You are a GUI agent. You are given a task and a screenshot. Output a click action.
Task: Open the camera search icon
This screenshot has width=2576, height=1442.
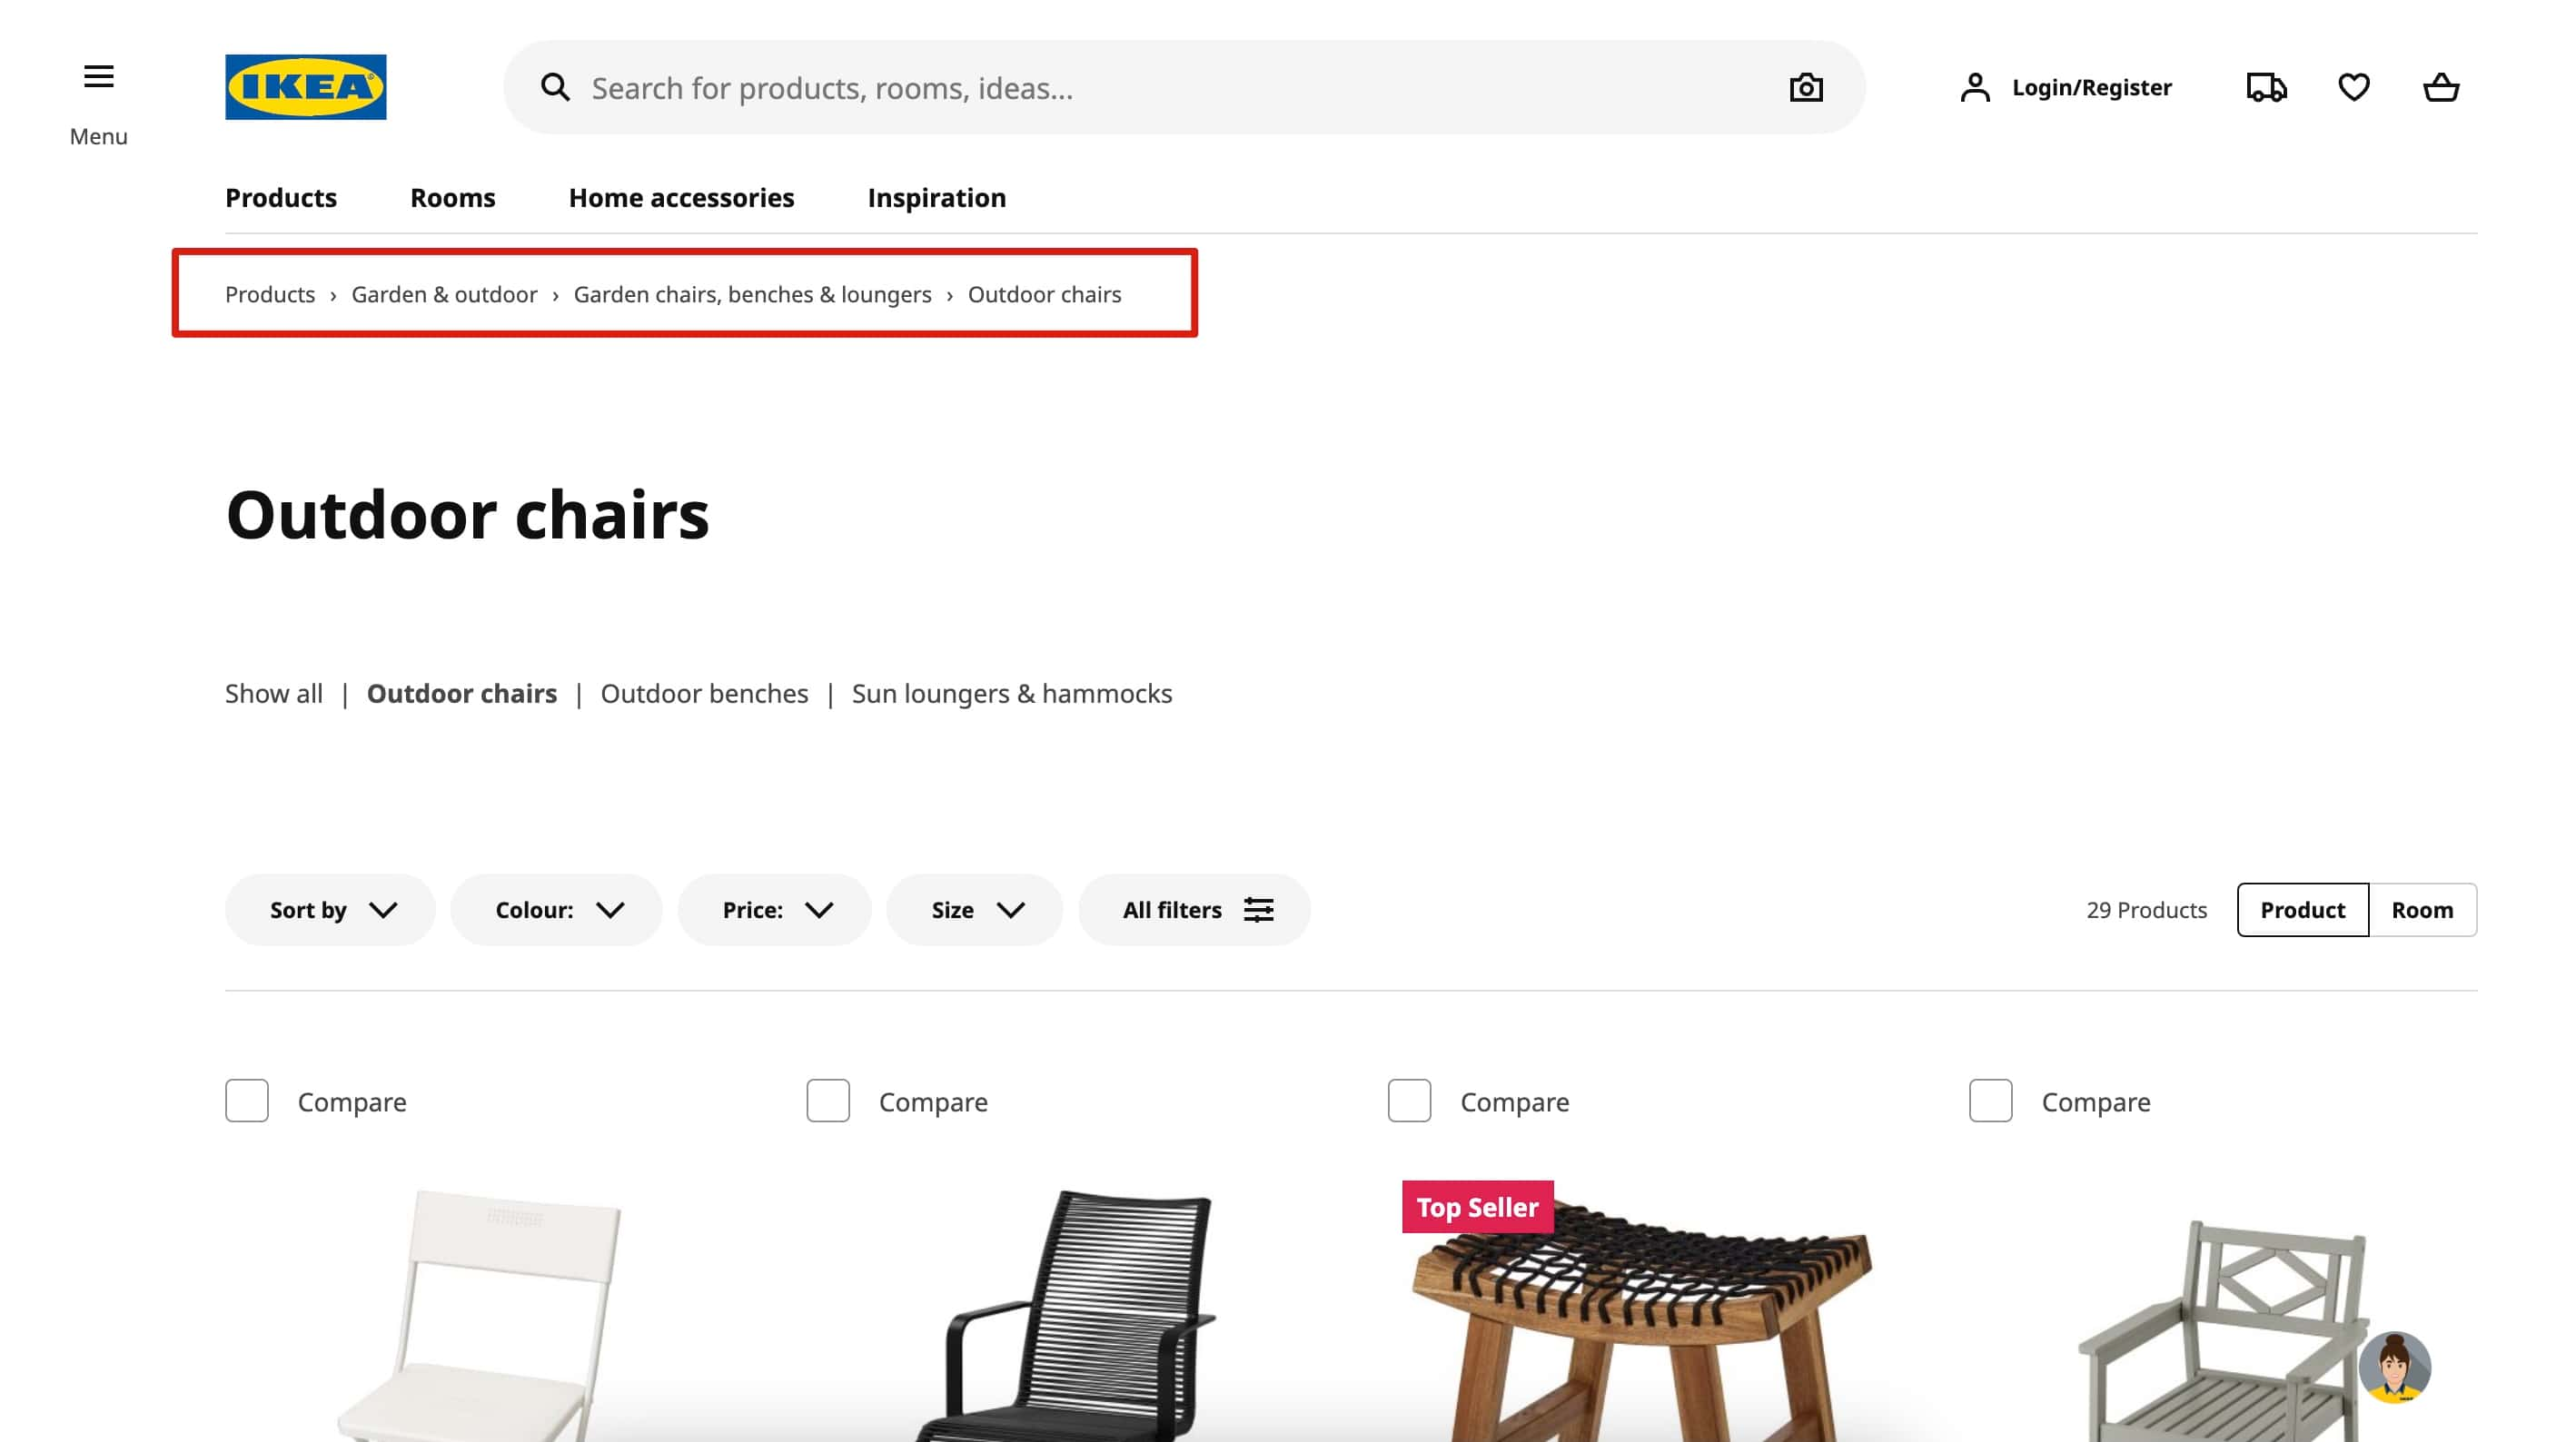pyautogui.click(x=1805, y=86)
